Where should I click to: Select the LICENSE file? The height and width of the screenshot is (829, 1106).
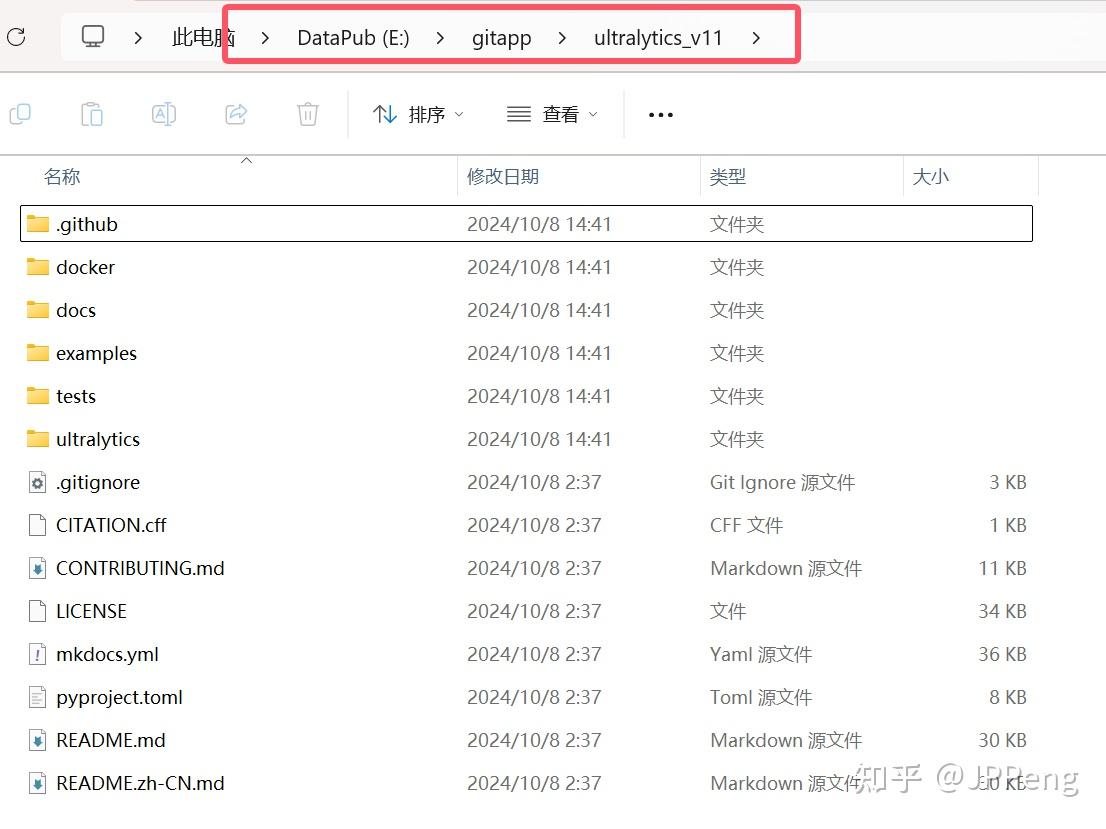click(91, 611)
